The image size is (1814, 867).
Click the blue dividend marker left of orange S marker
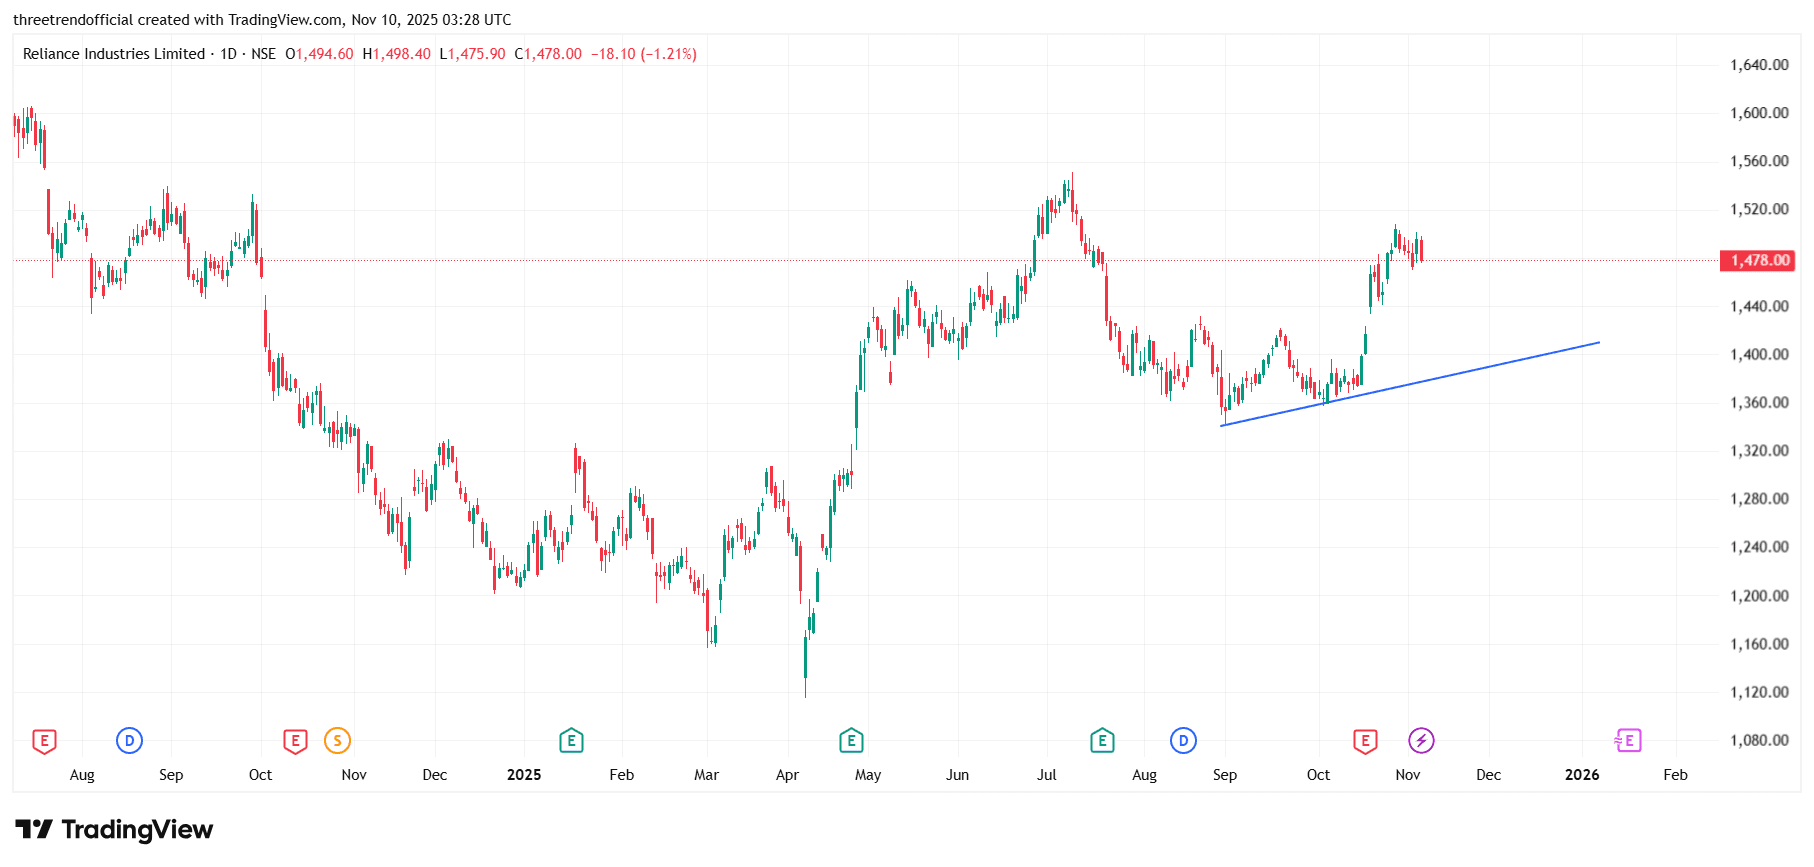click(x=129, y=741)
